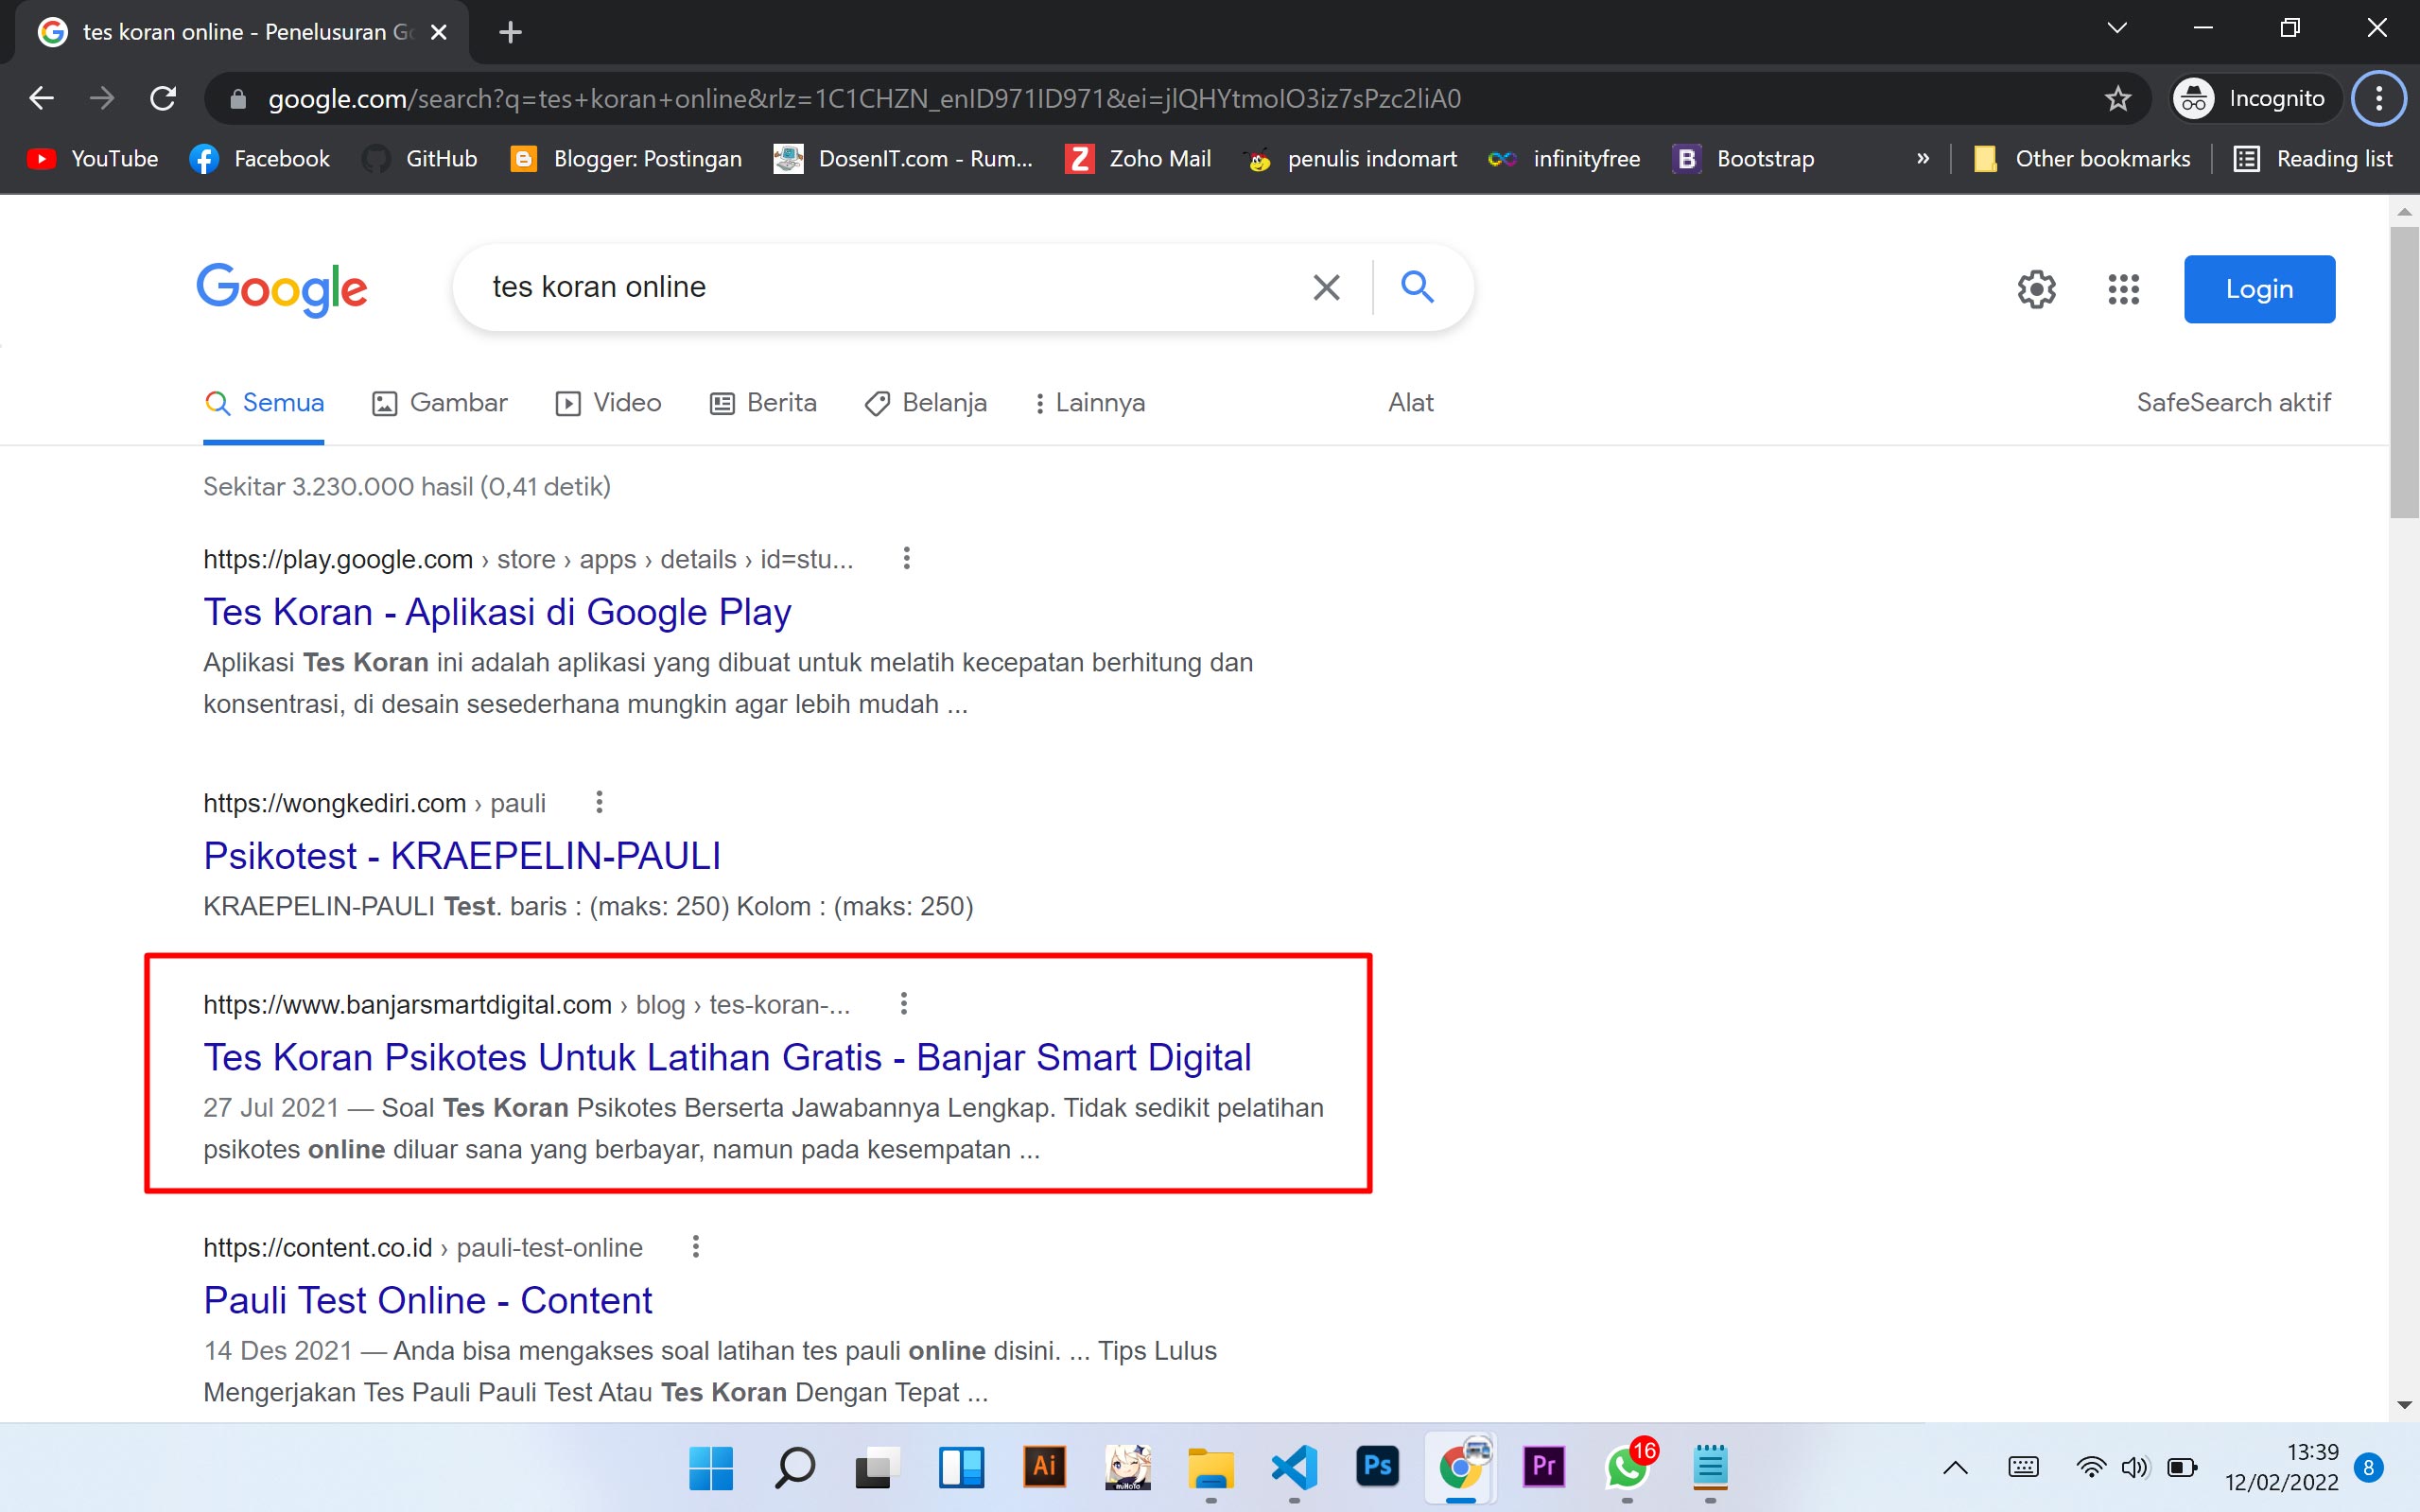This screenshot has height=1512, width=2420.
Task: Open search settings via the gear icon
Action: [x=2036, y=289]
